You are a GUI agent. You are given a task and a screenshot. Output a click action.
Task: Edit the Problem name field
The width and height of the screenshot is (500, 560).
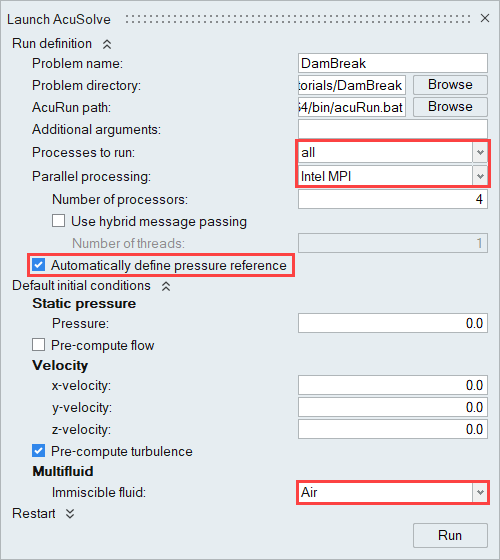(392, 63)
